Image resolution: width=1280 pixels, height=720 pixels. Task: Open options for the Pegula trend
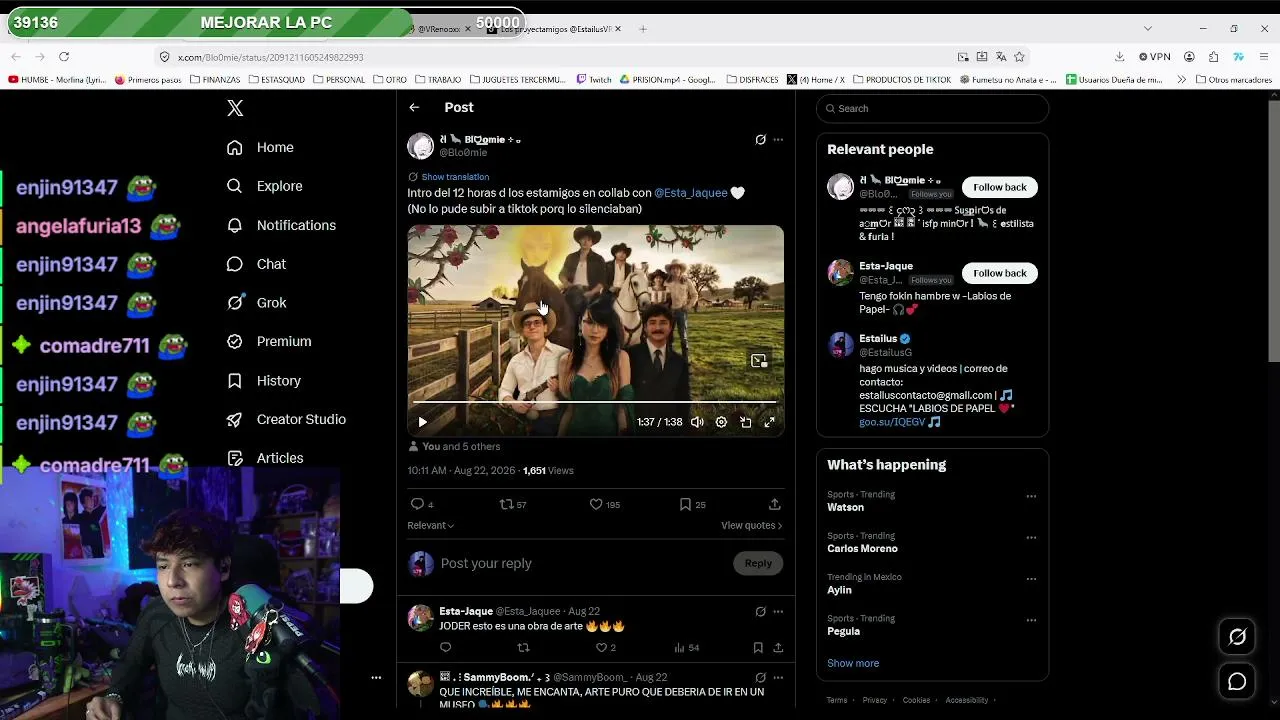point(1031,620)
